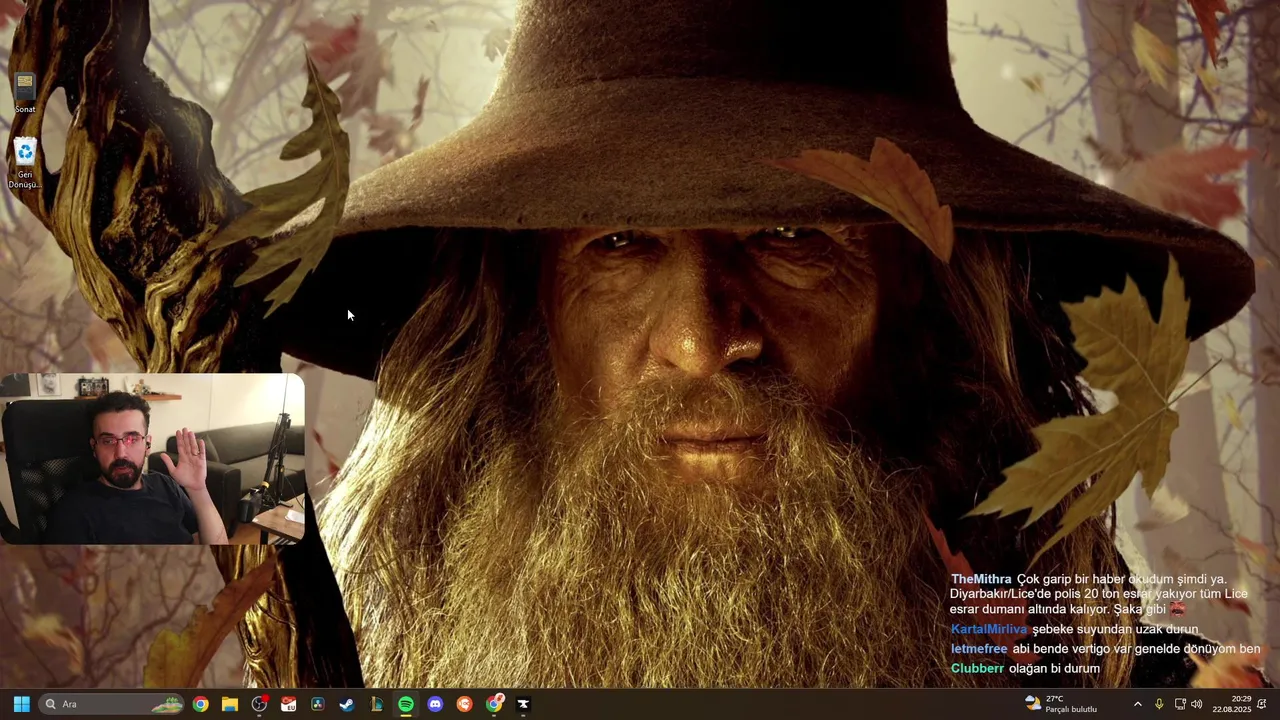Open Discord from the taskbar
The width and height of the screenshot is (1280, 720).
coord(435,704)
